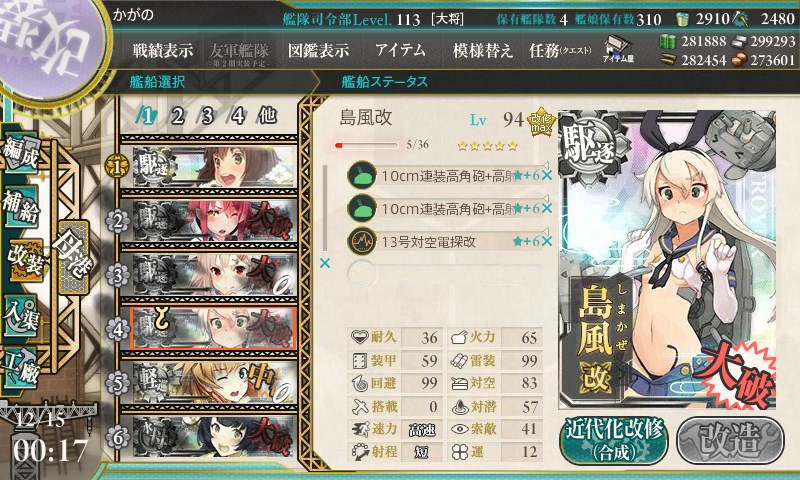800x480 pixels.
Task: Switch to fleet tab 4
Action: click(237, 116)
